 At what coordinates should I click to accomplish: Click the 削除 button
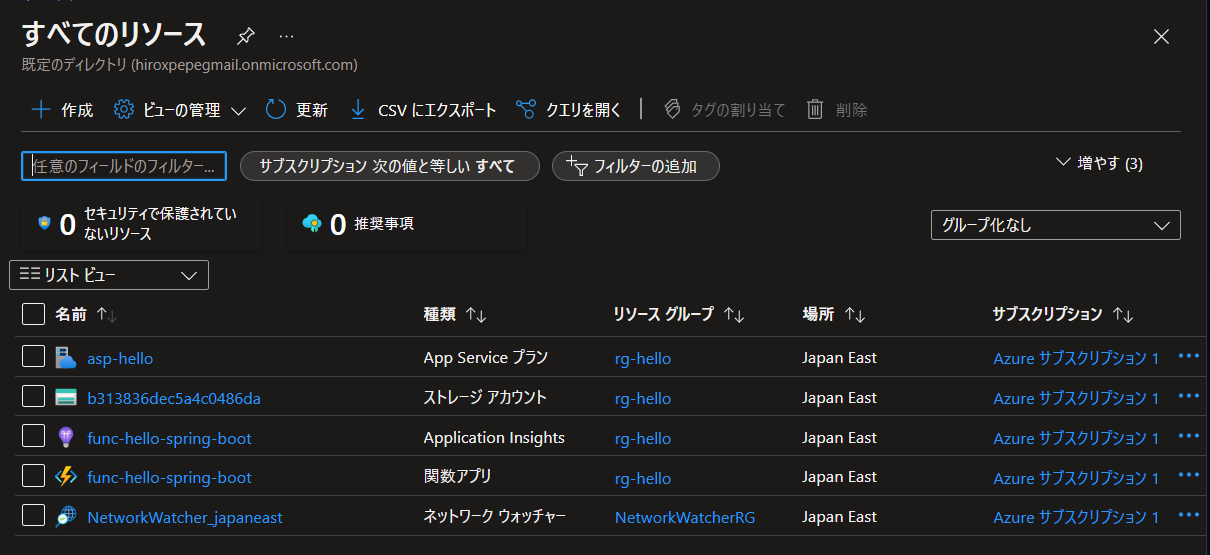(837, 110)
